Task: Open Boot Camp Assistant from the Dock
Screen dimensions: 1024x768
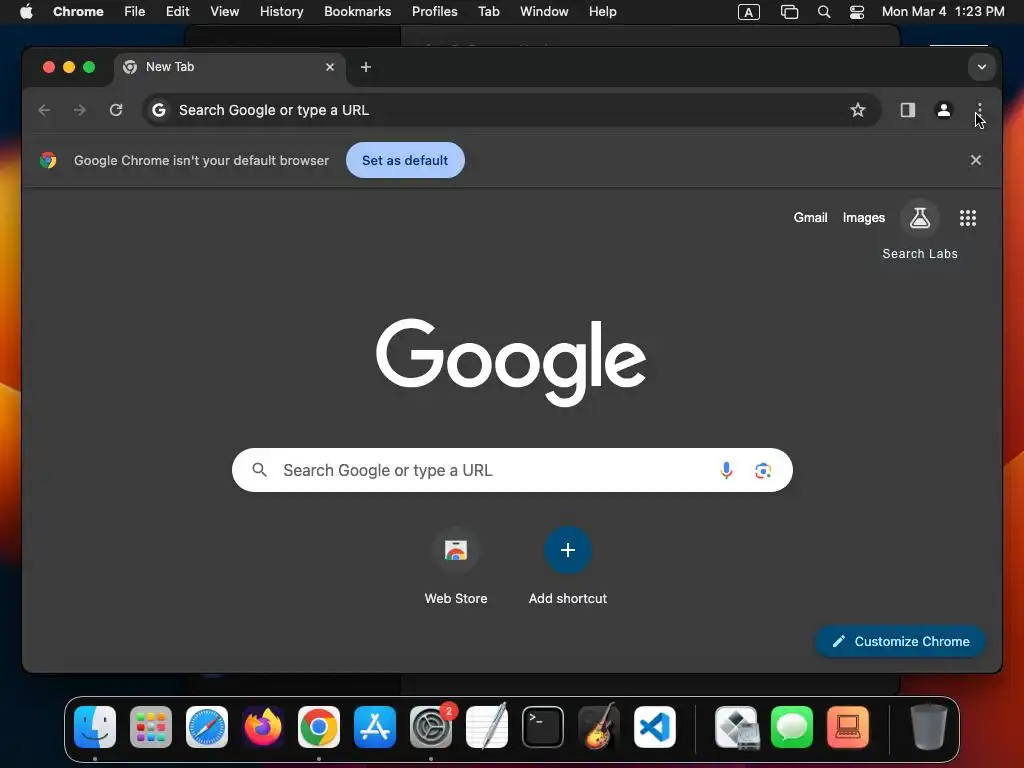Action: coord(736,727)
